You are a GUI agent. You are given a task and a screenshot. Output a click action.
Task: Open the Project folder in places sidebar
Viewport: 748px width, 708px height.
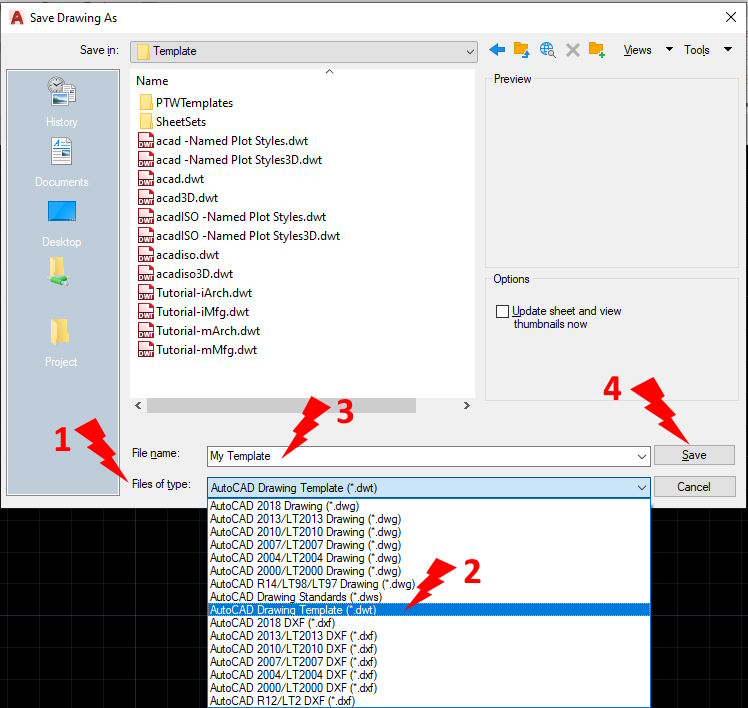point(61,342)
